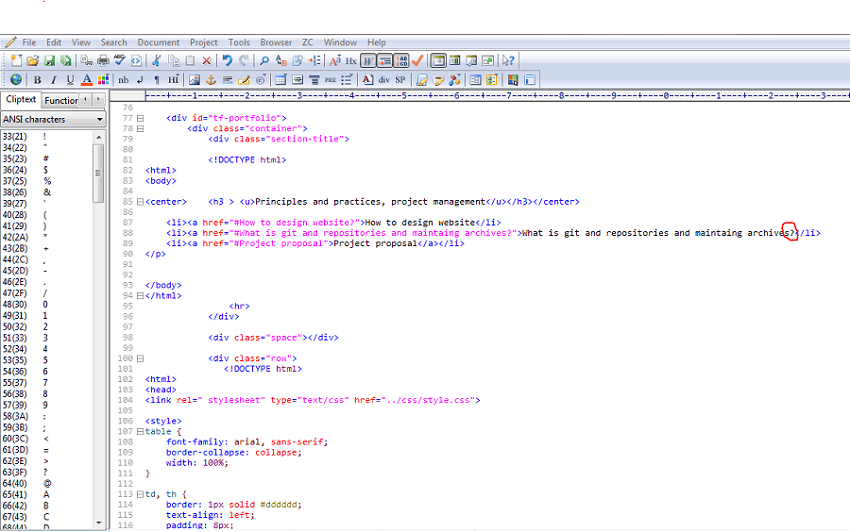The width and height of the screenshot is (850, 532).
Task: Switch to the Functions tab
Action: click(61, 100)
